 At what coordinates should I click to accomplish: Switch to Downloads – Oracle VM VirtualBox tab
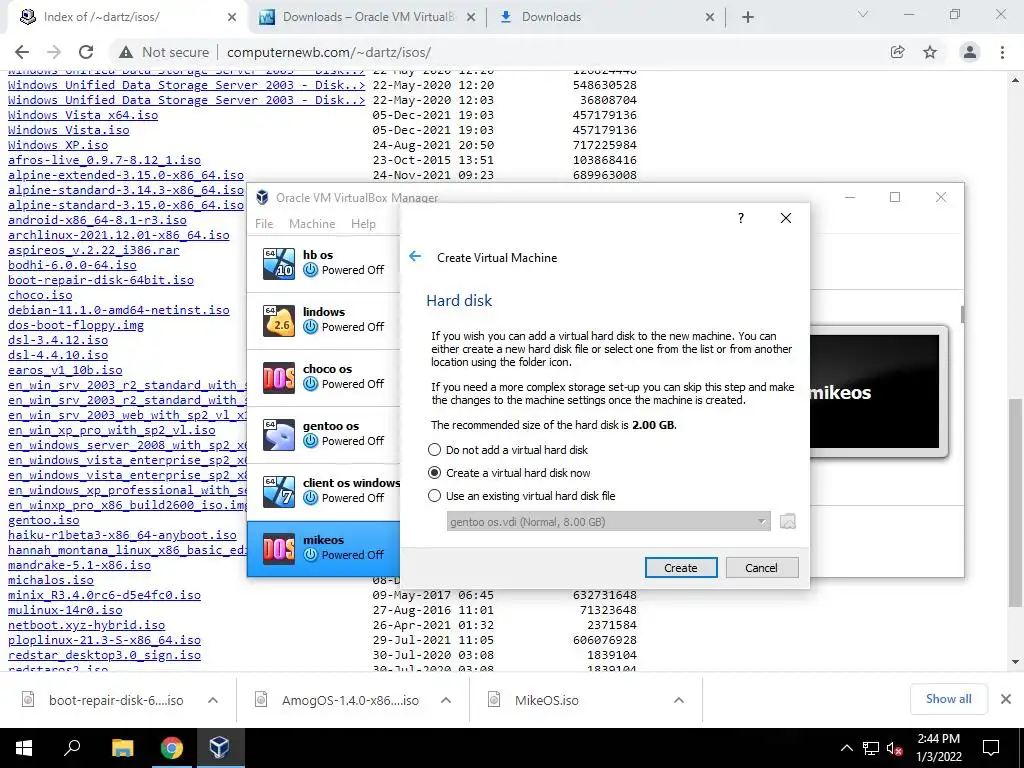pyautogui.click(x=368, y=18)
